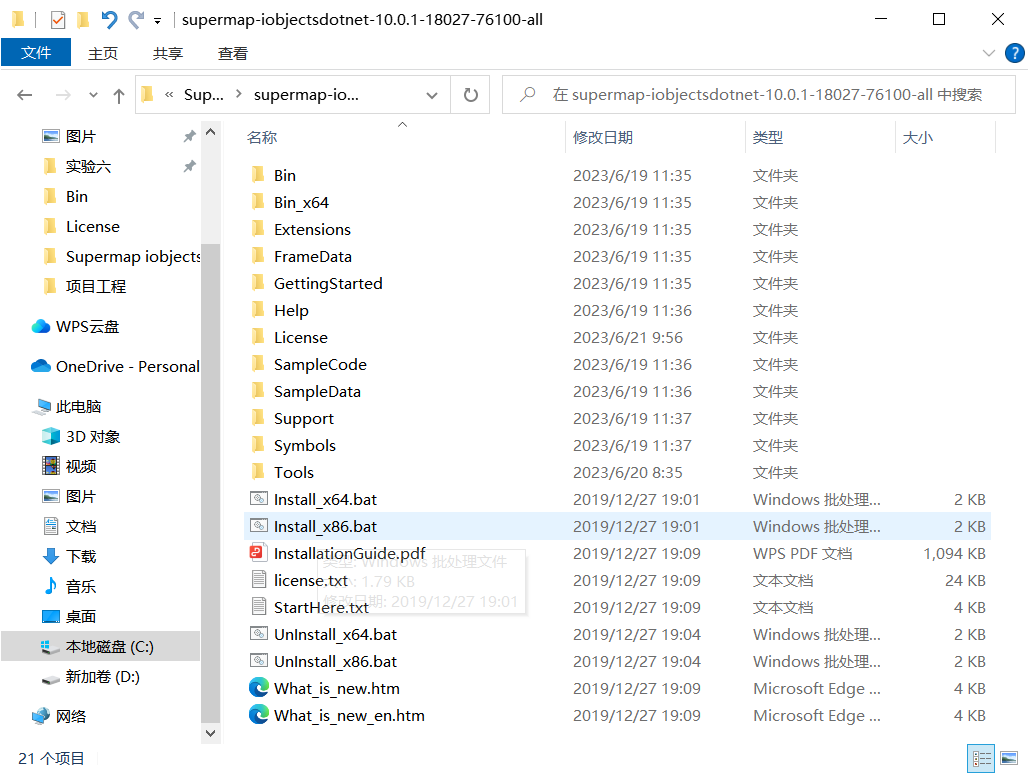
Task: Select the Bin_x64 folder
Action: (x=301, y=202)
